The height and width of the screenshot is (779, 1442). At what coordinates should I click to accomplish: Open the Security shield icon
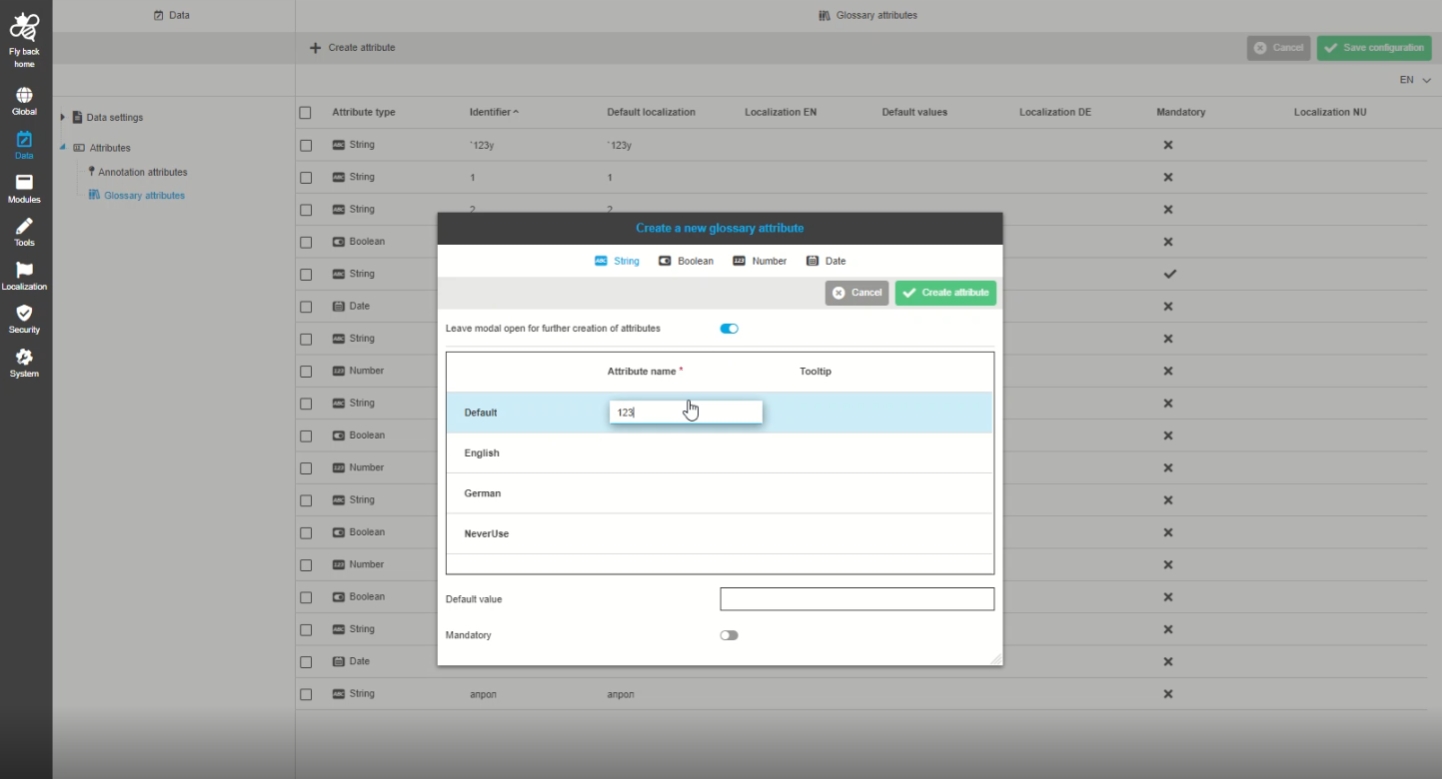point(24,314)
